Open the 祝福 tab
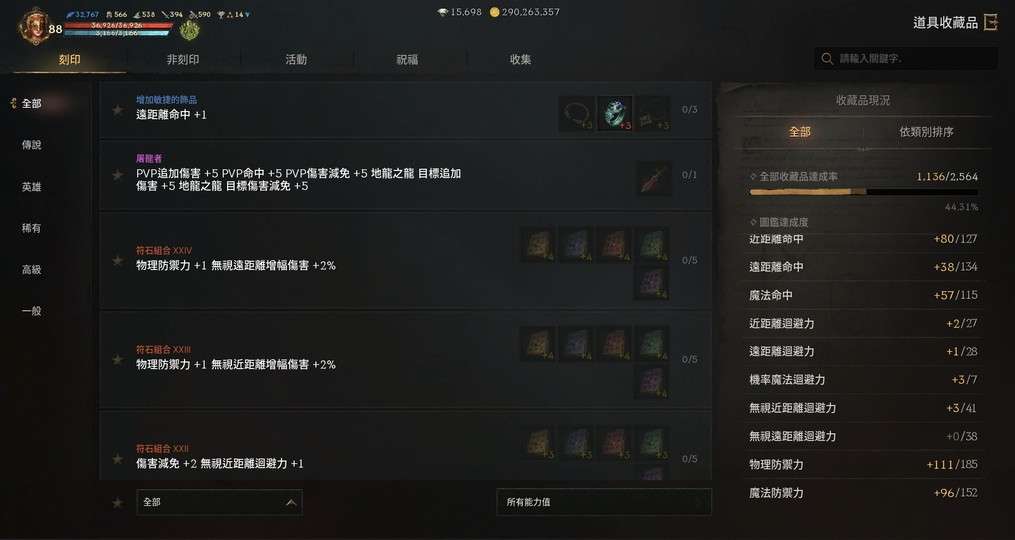1015x540 pixels. tap(407, 60)
